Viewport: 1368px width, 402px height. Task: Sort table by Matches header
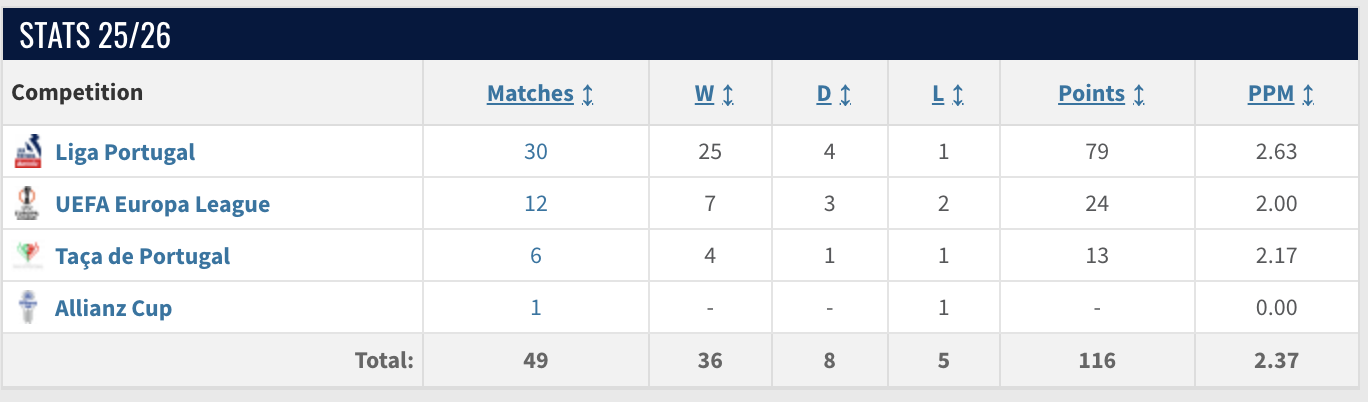pos(530,94)
